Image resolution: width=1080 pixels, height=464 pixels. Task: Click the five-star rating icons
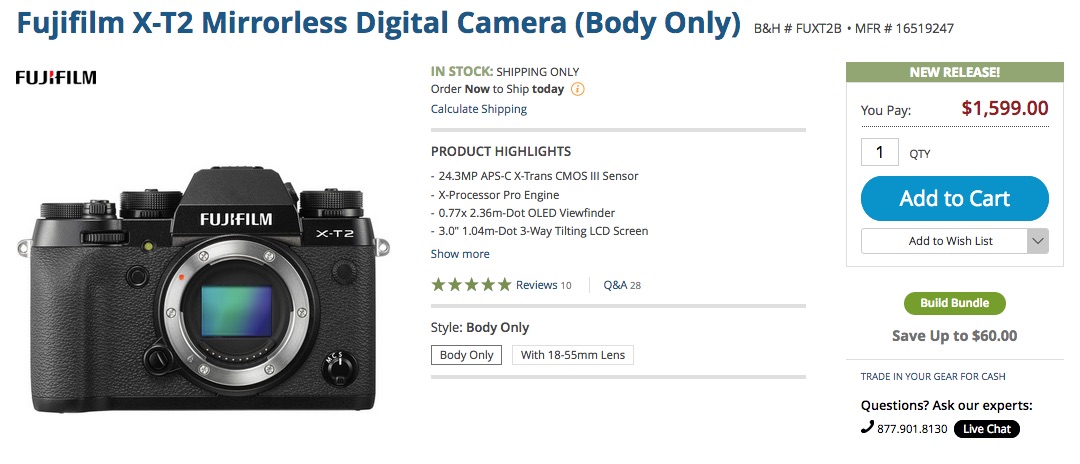point(471,284)
